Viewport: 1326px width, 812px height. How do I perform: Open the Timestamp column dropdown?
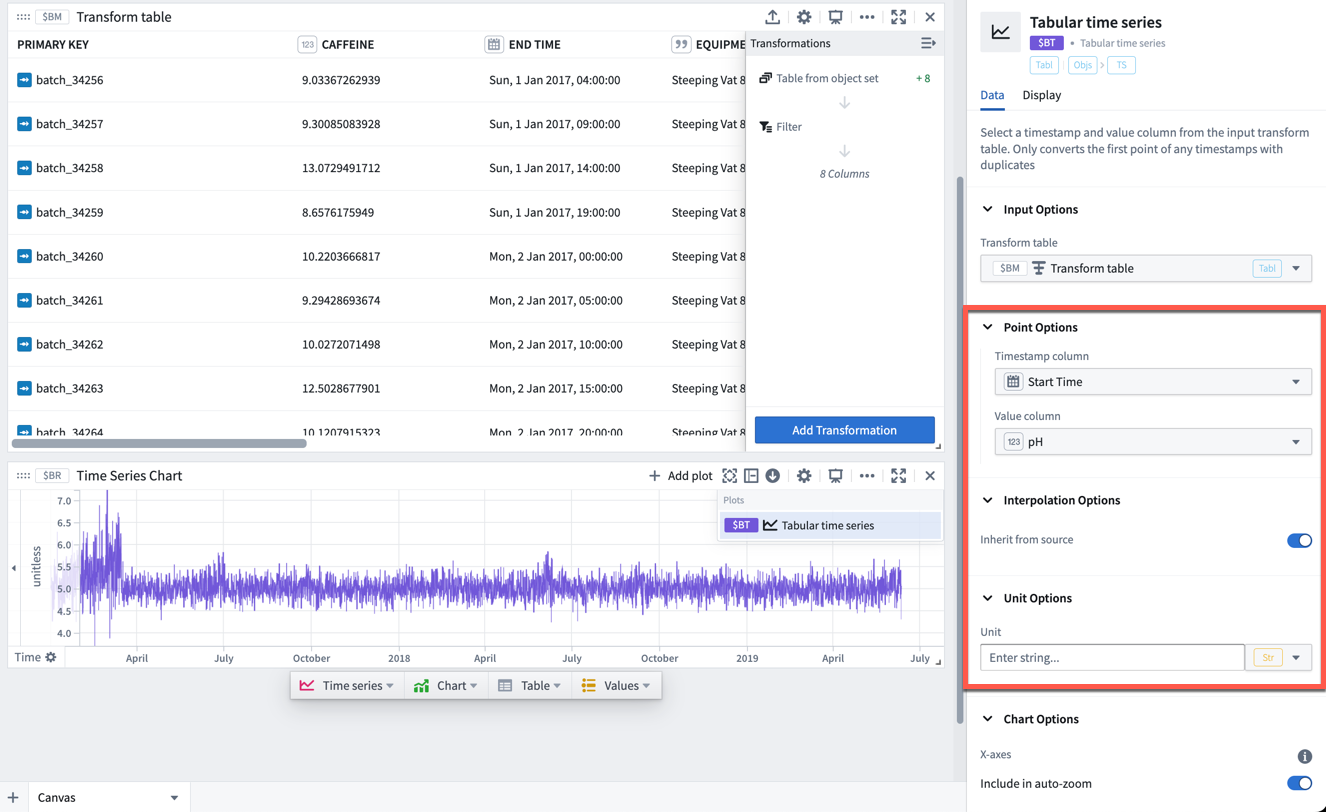(x=1153, y=382)
